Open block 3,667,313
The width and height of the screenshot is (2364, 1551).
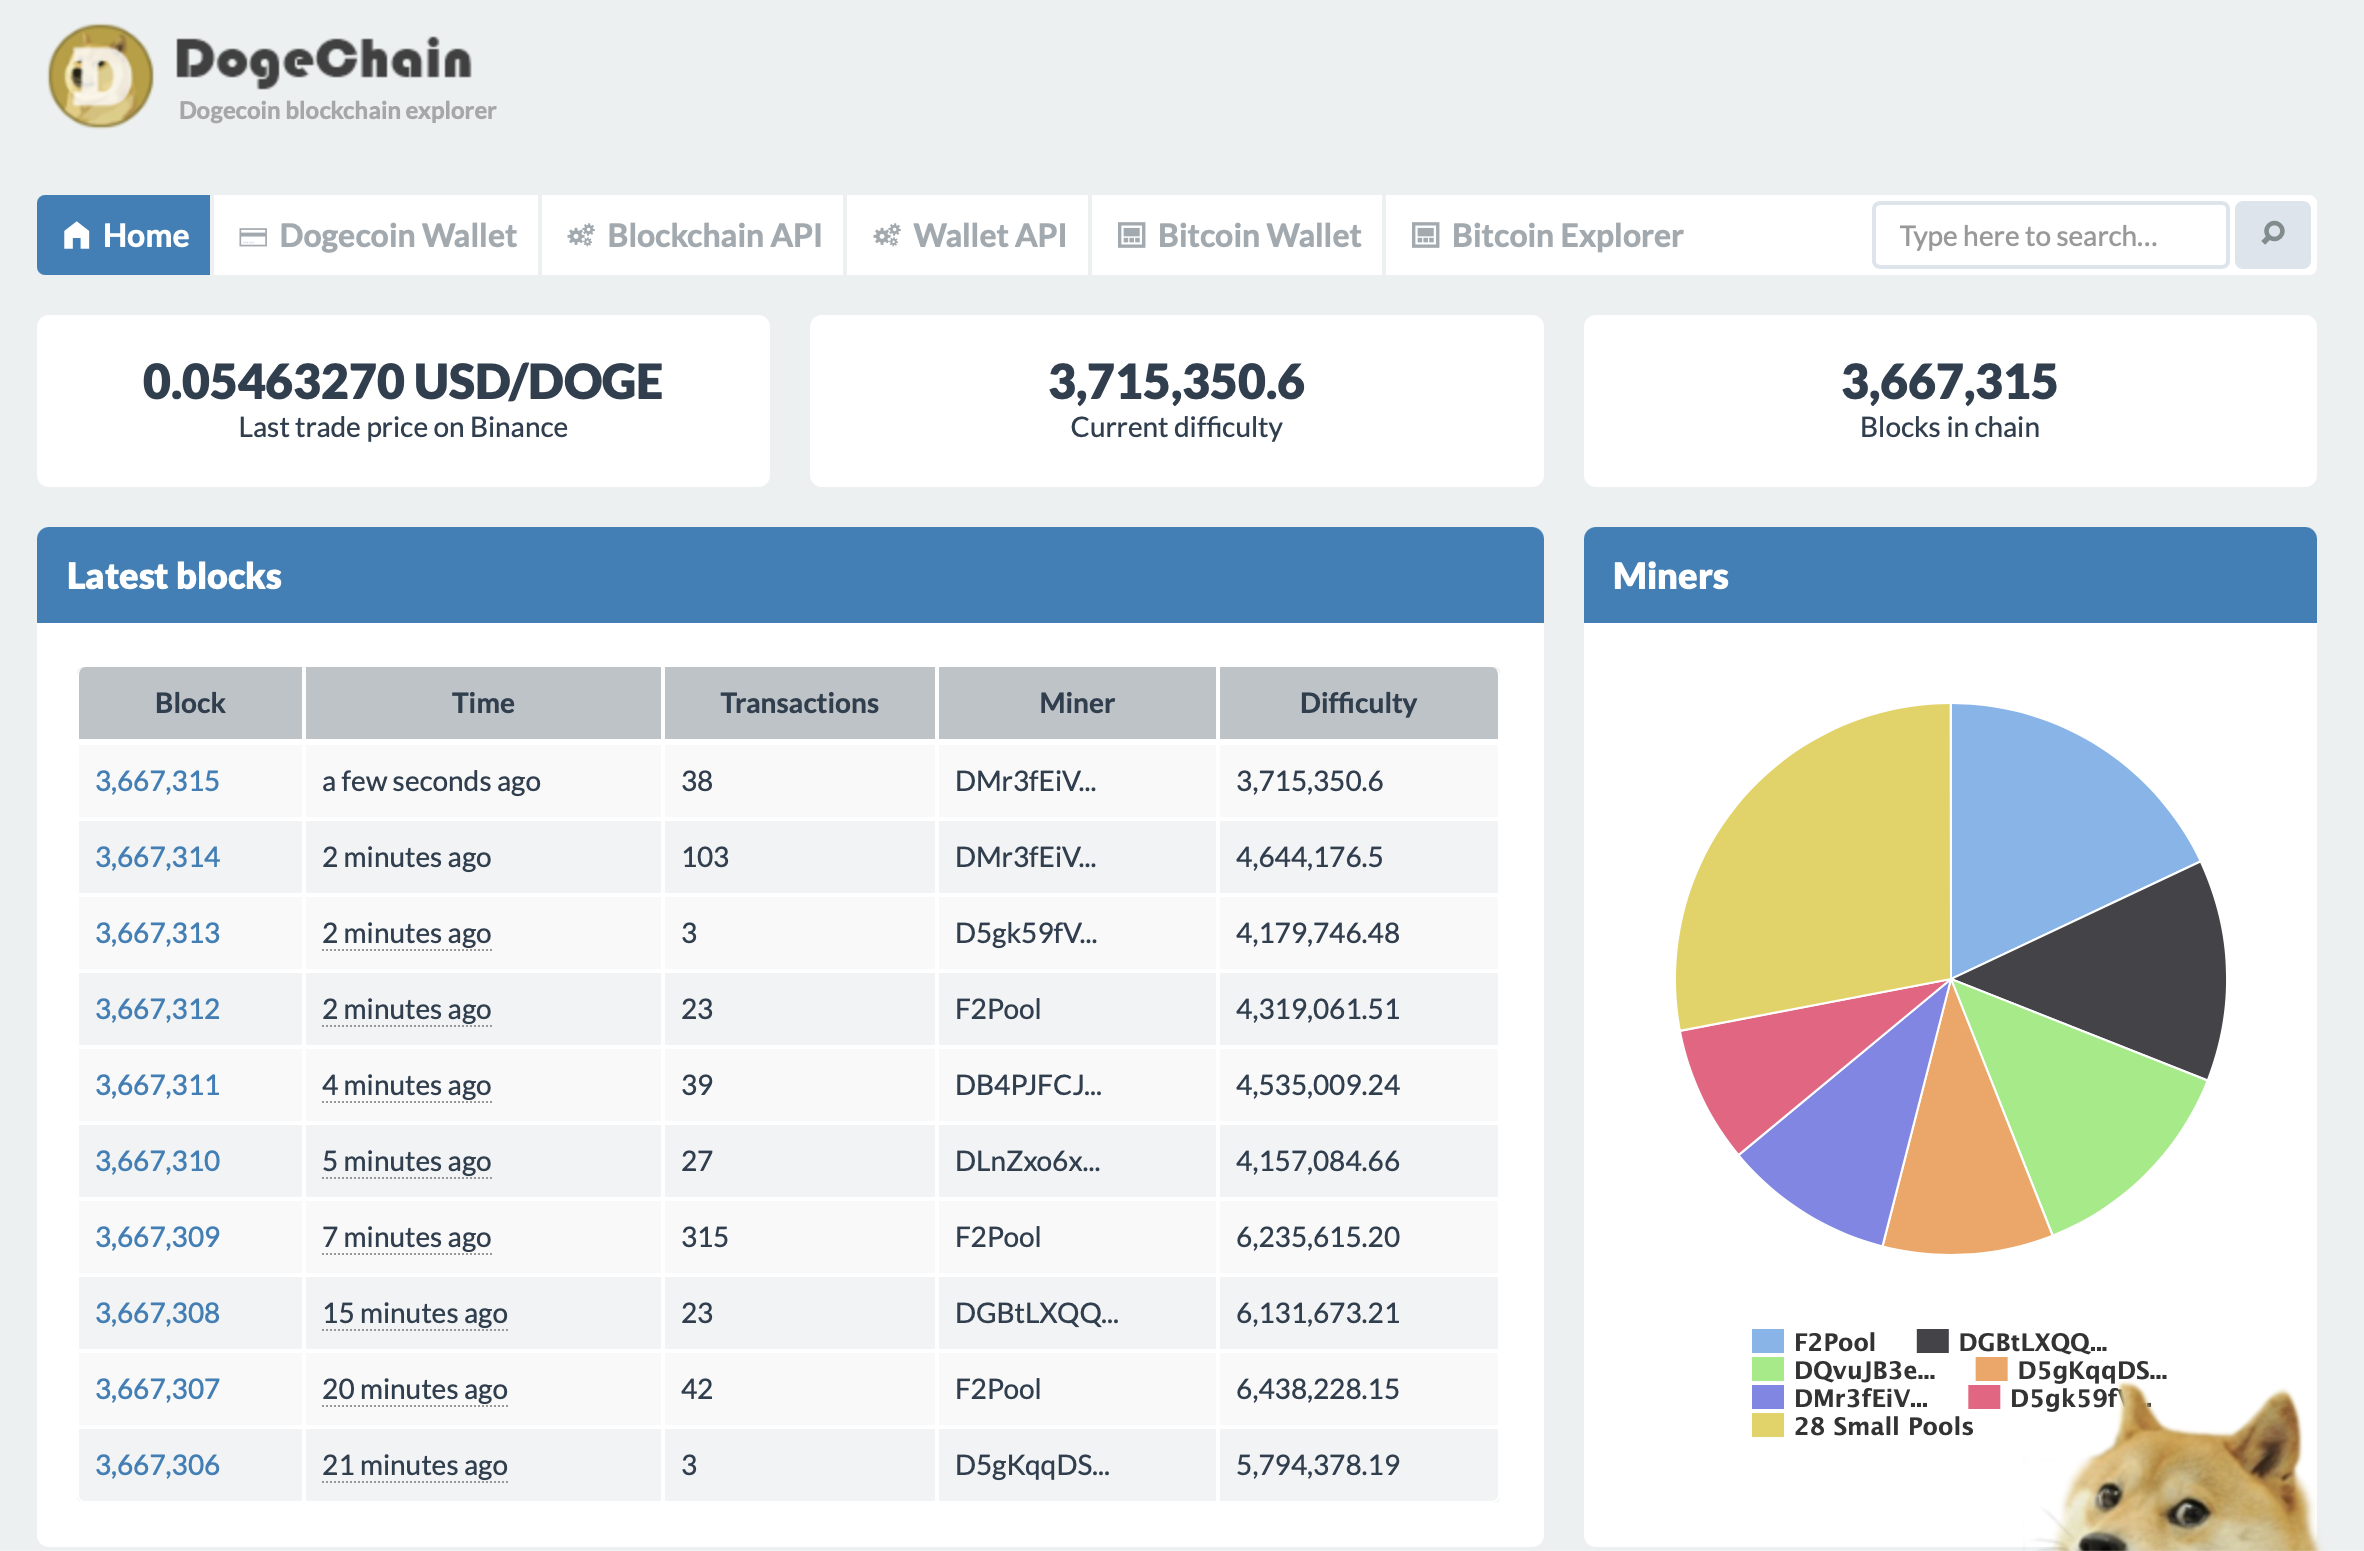click(x=157, y=933)
